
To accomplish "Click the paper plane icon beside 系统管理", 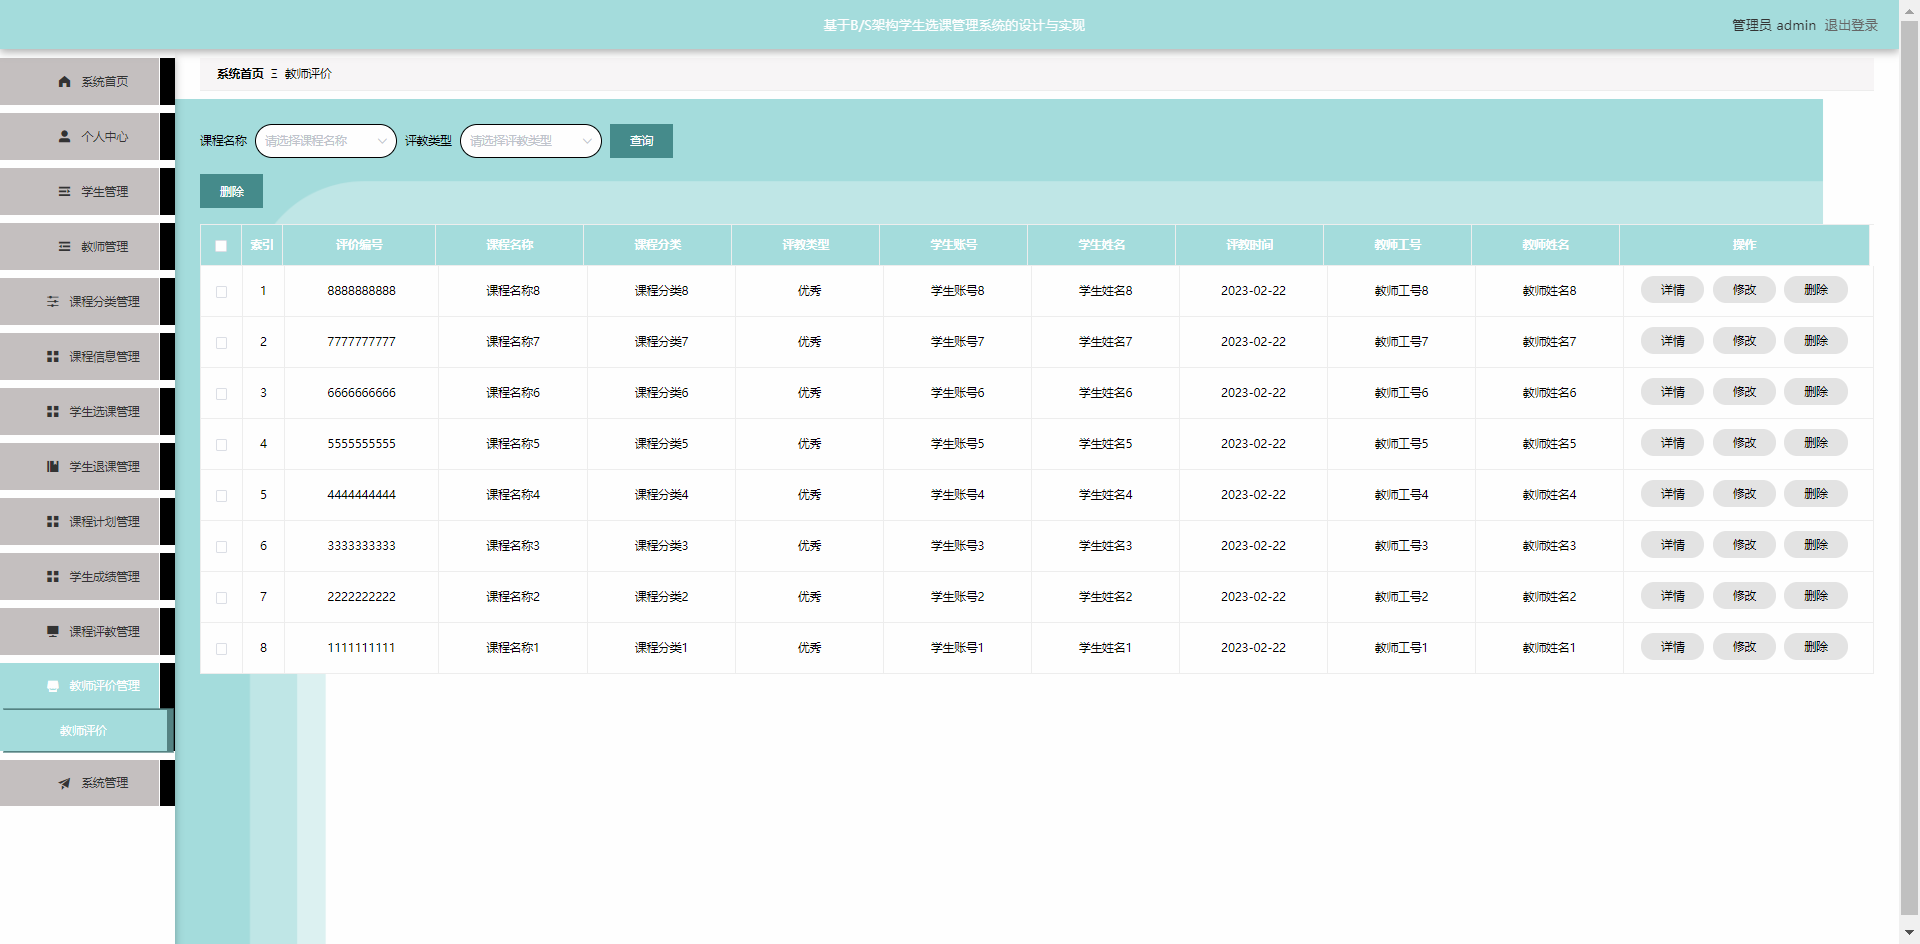I will (64, 783).
